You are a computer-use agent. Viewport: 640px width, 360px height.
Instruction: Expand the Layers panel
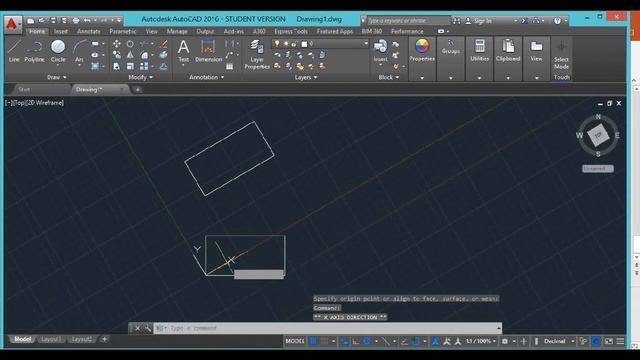pyautogui.click(x=306, y=77)
